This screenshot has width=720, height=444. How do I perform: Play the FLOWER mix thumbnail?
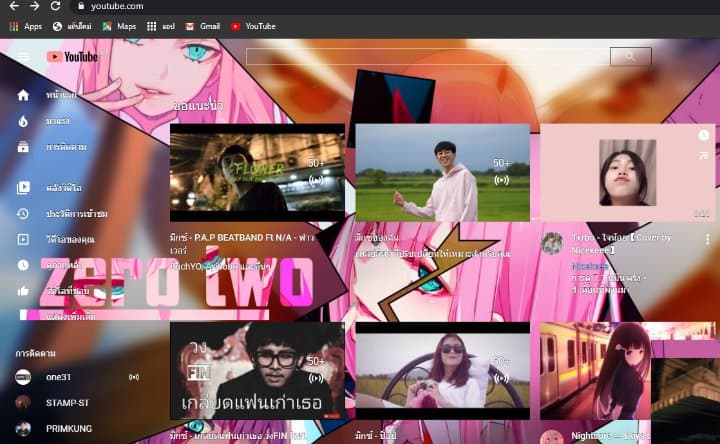[257, 173]
